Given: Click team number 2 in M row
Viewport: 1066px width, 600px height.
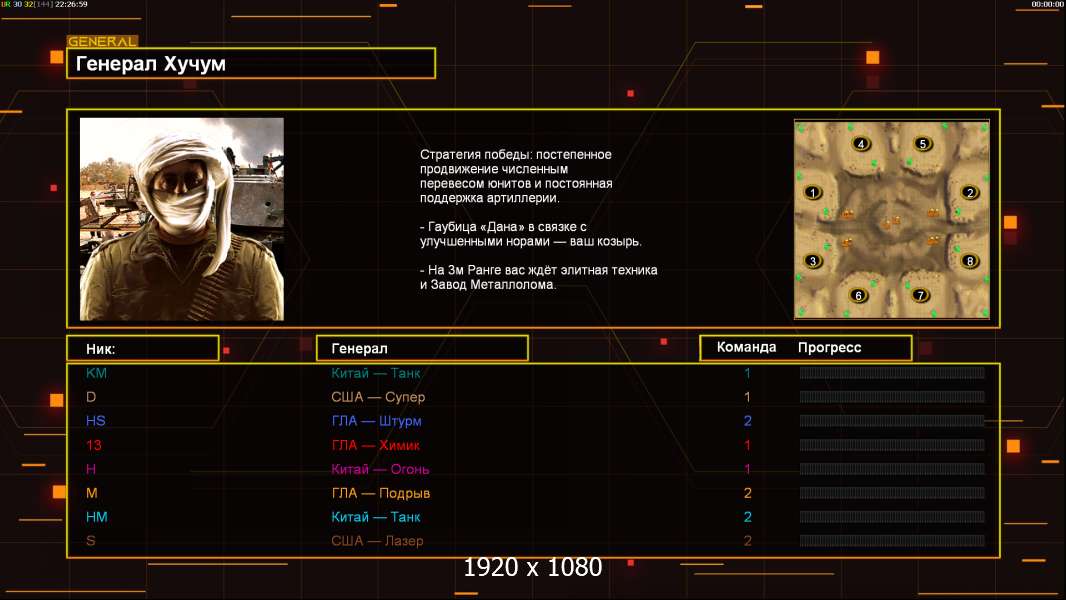Looking at the screenshot, I should coord(747,493).
